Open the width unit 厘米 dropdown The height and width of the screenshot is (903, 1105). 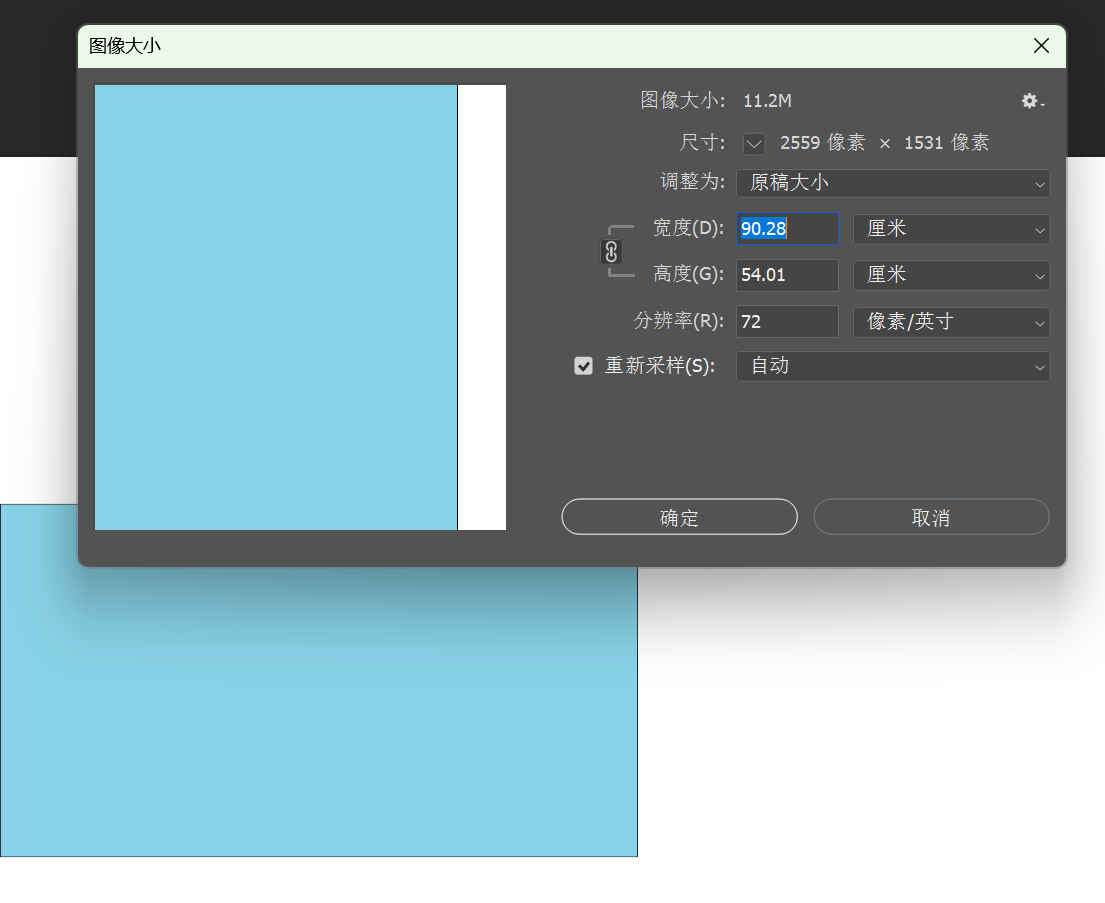(x=951, y=229)
